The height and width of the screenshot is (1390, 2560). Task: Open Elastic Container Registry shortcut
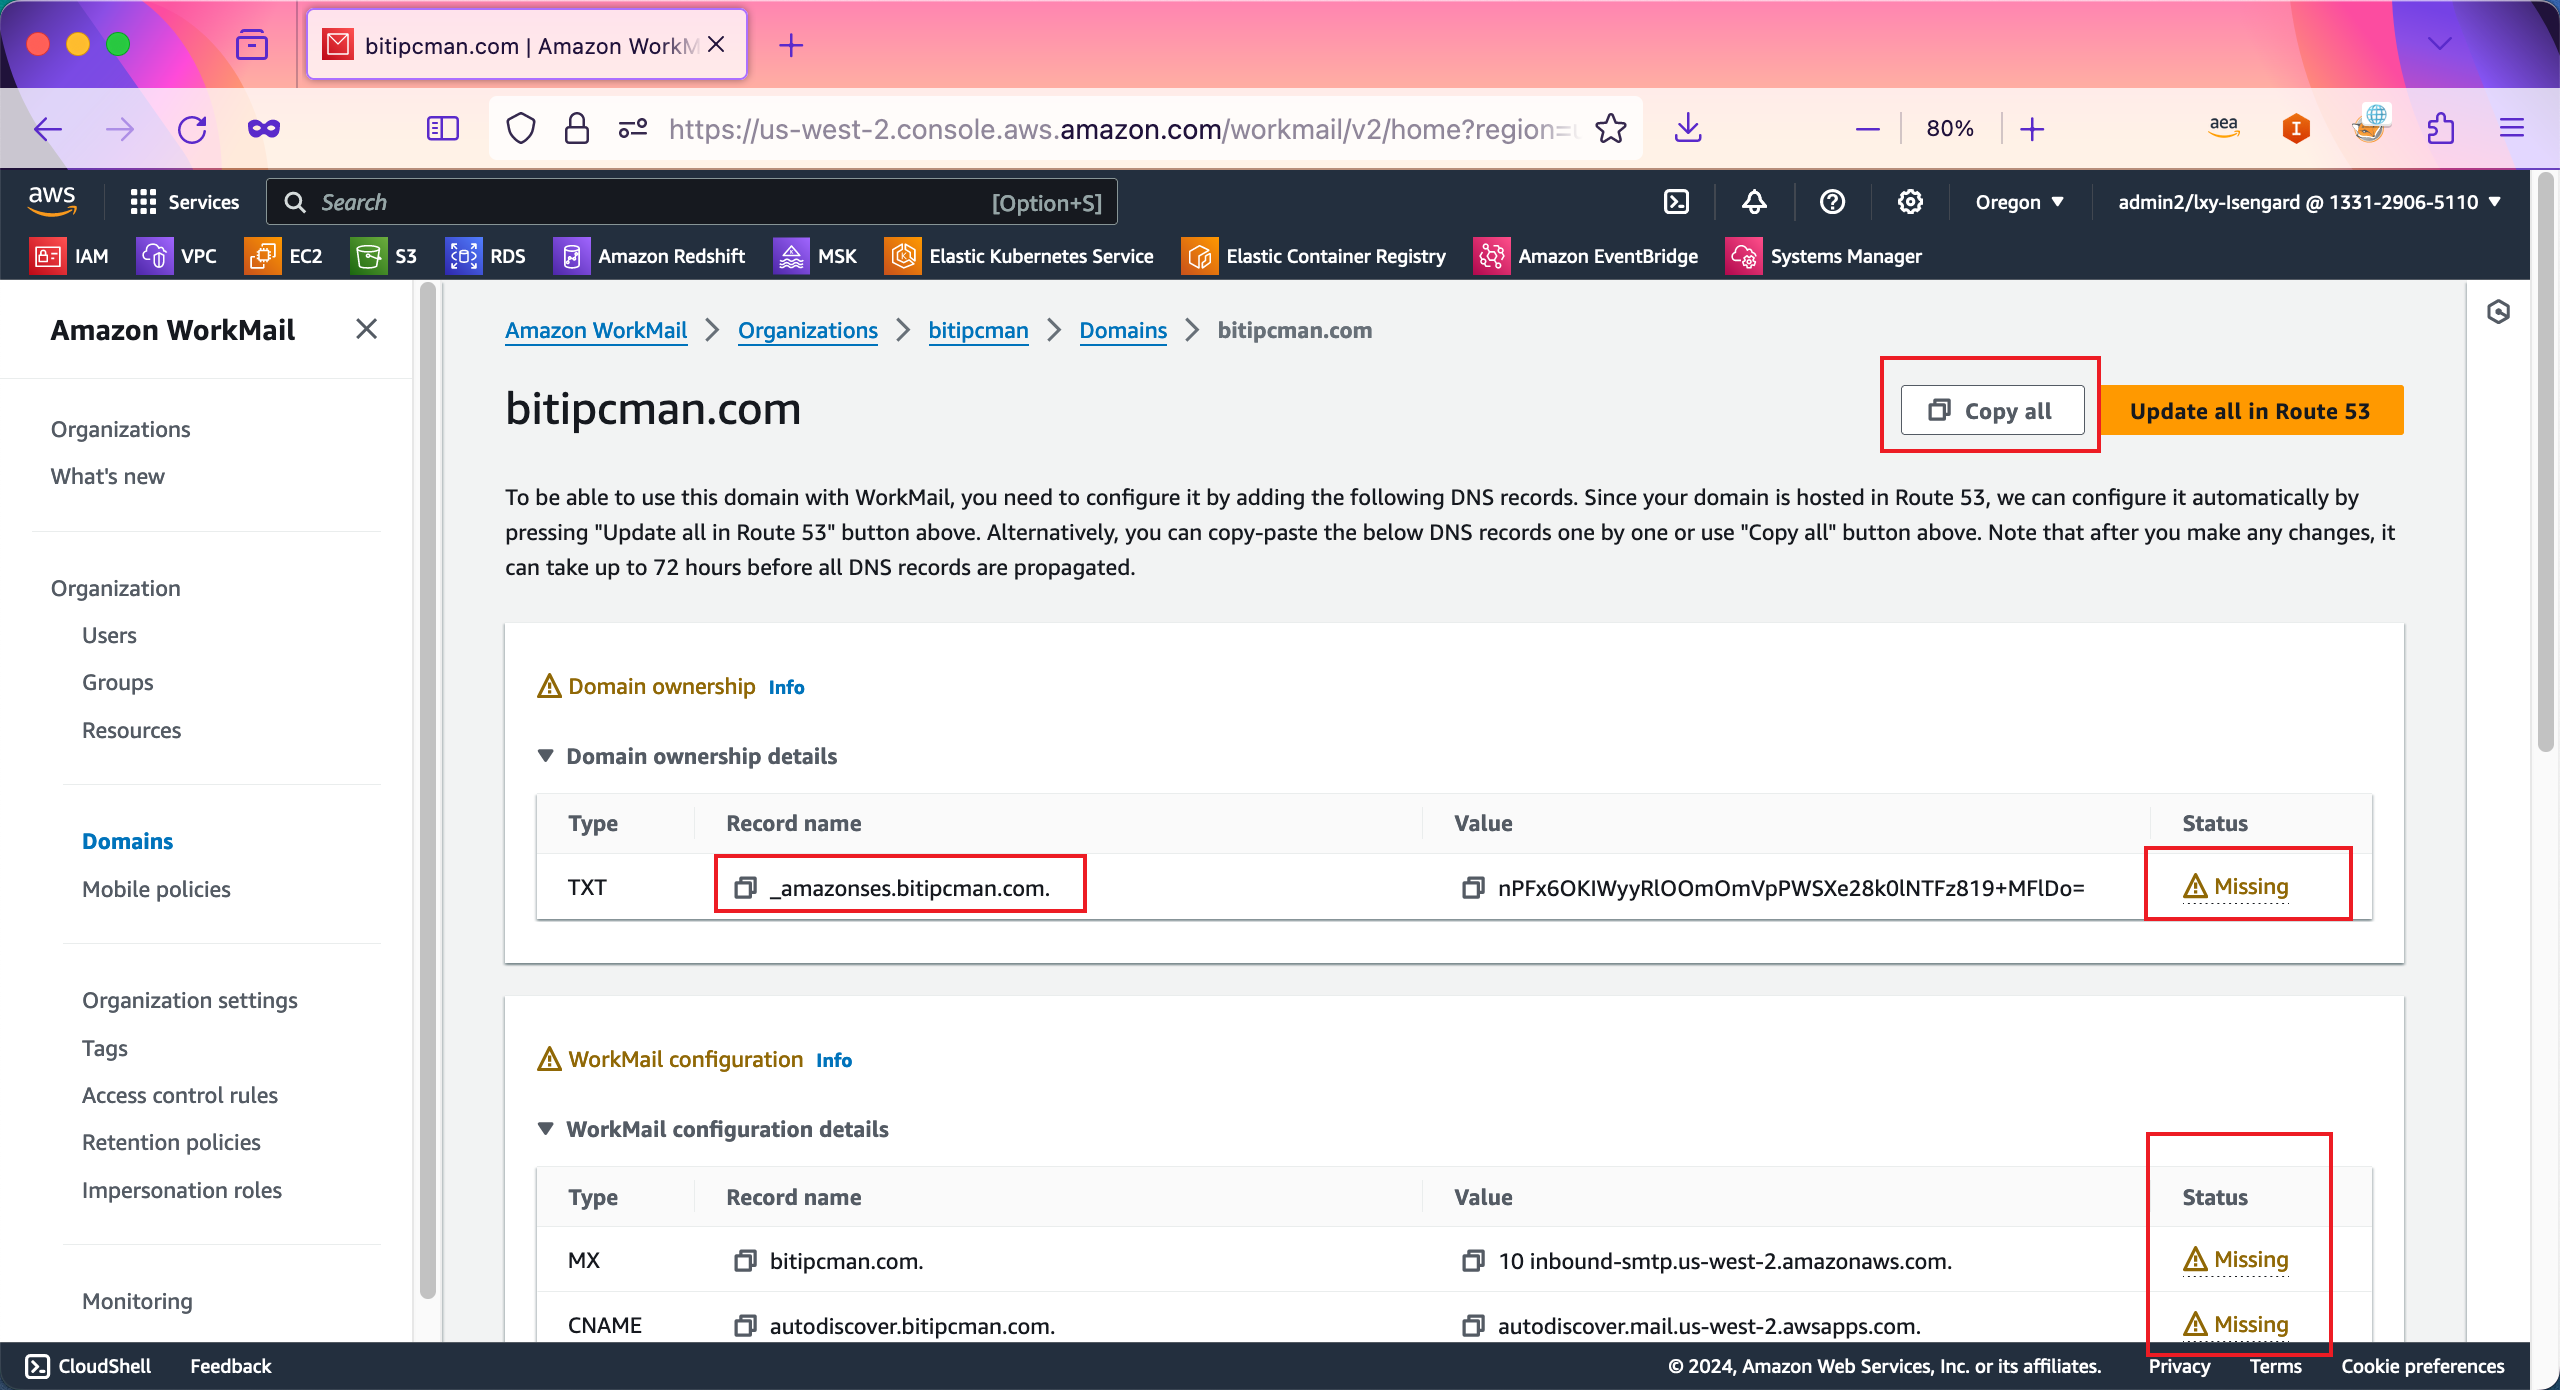1314,256
